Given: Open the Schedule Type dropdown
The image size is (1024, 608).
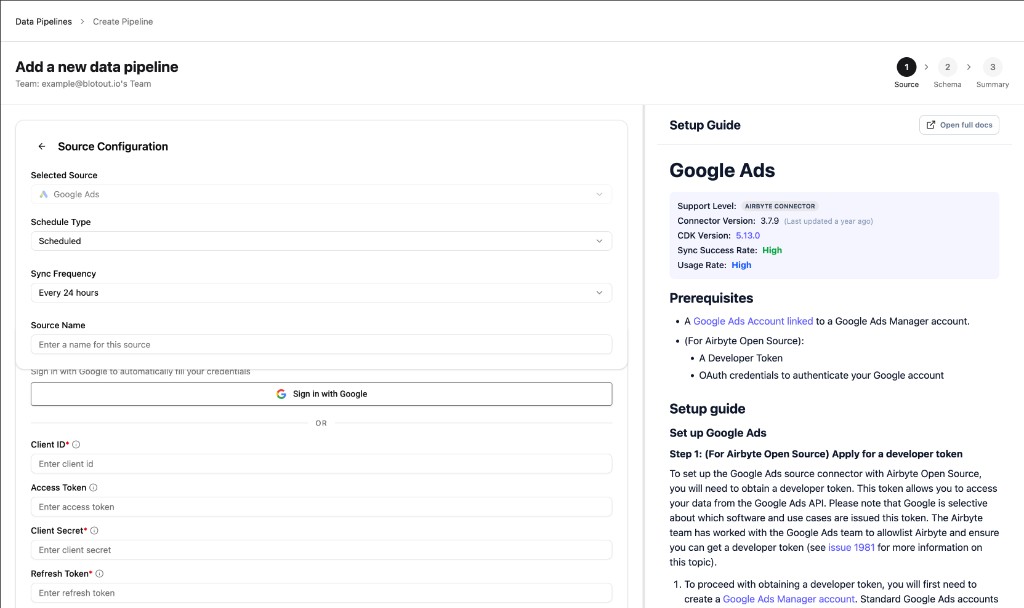Looking at the screenshot, I should 321,241.
